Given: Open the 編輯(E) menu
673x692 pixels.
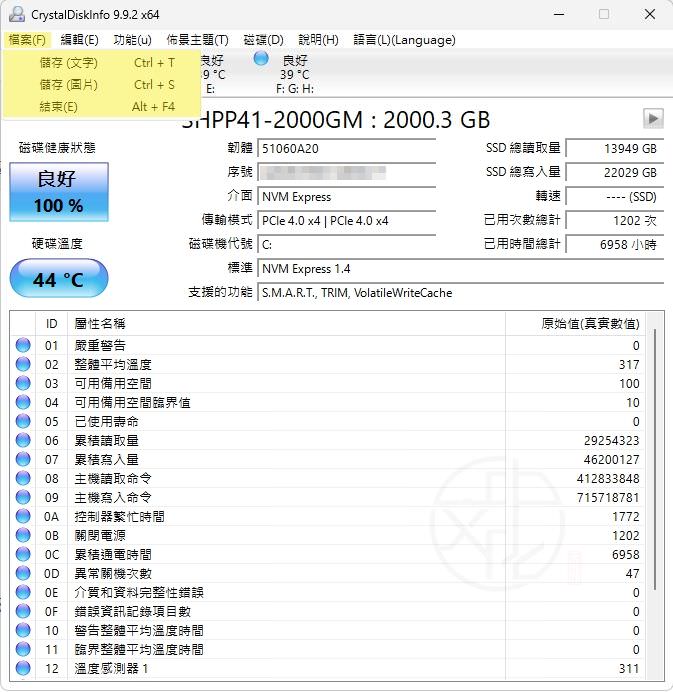Looking at the screenshot, I should pyautogui.click(x=79, y=40).
